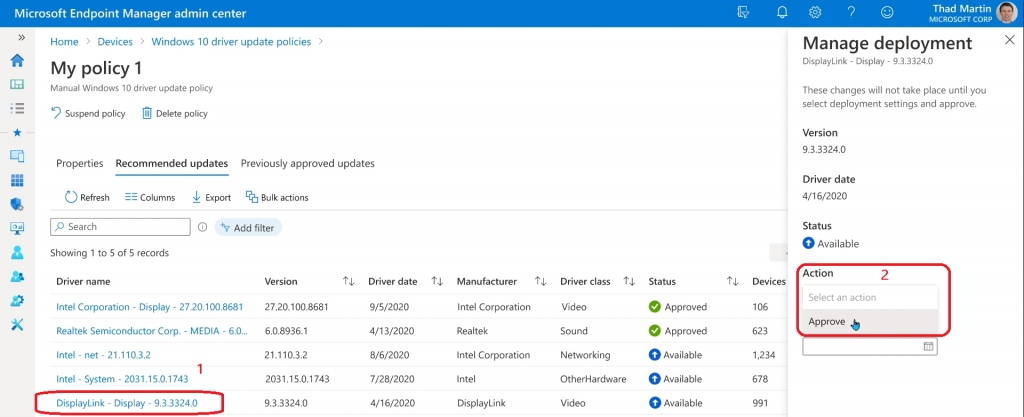Open DisplayLink - Display - 9.3.3324.0 link

point(127,403)
